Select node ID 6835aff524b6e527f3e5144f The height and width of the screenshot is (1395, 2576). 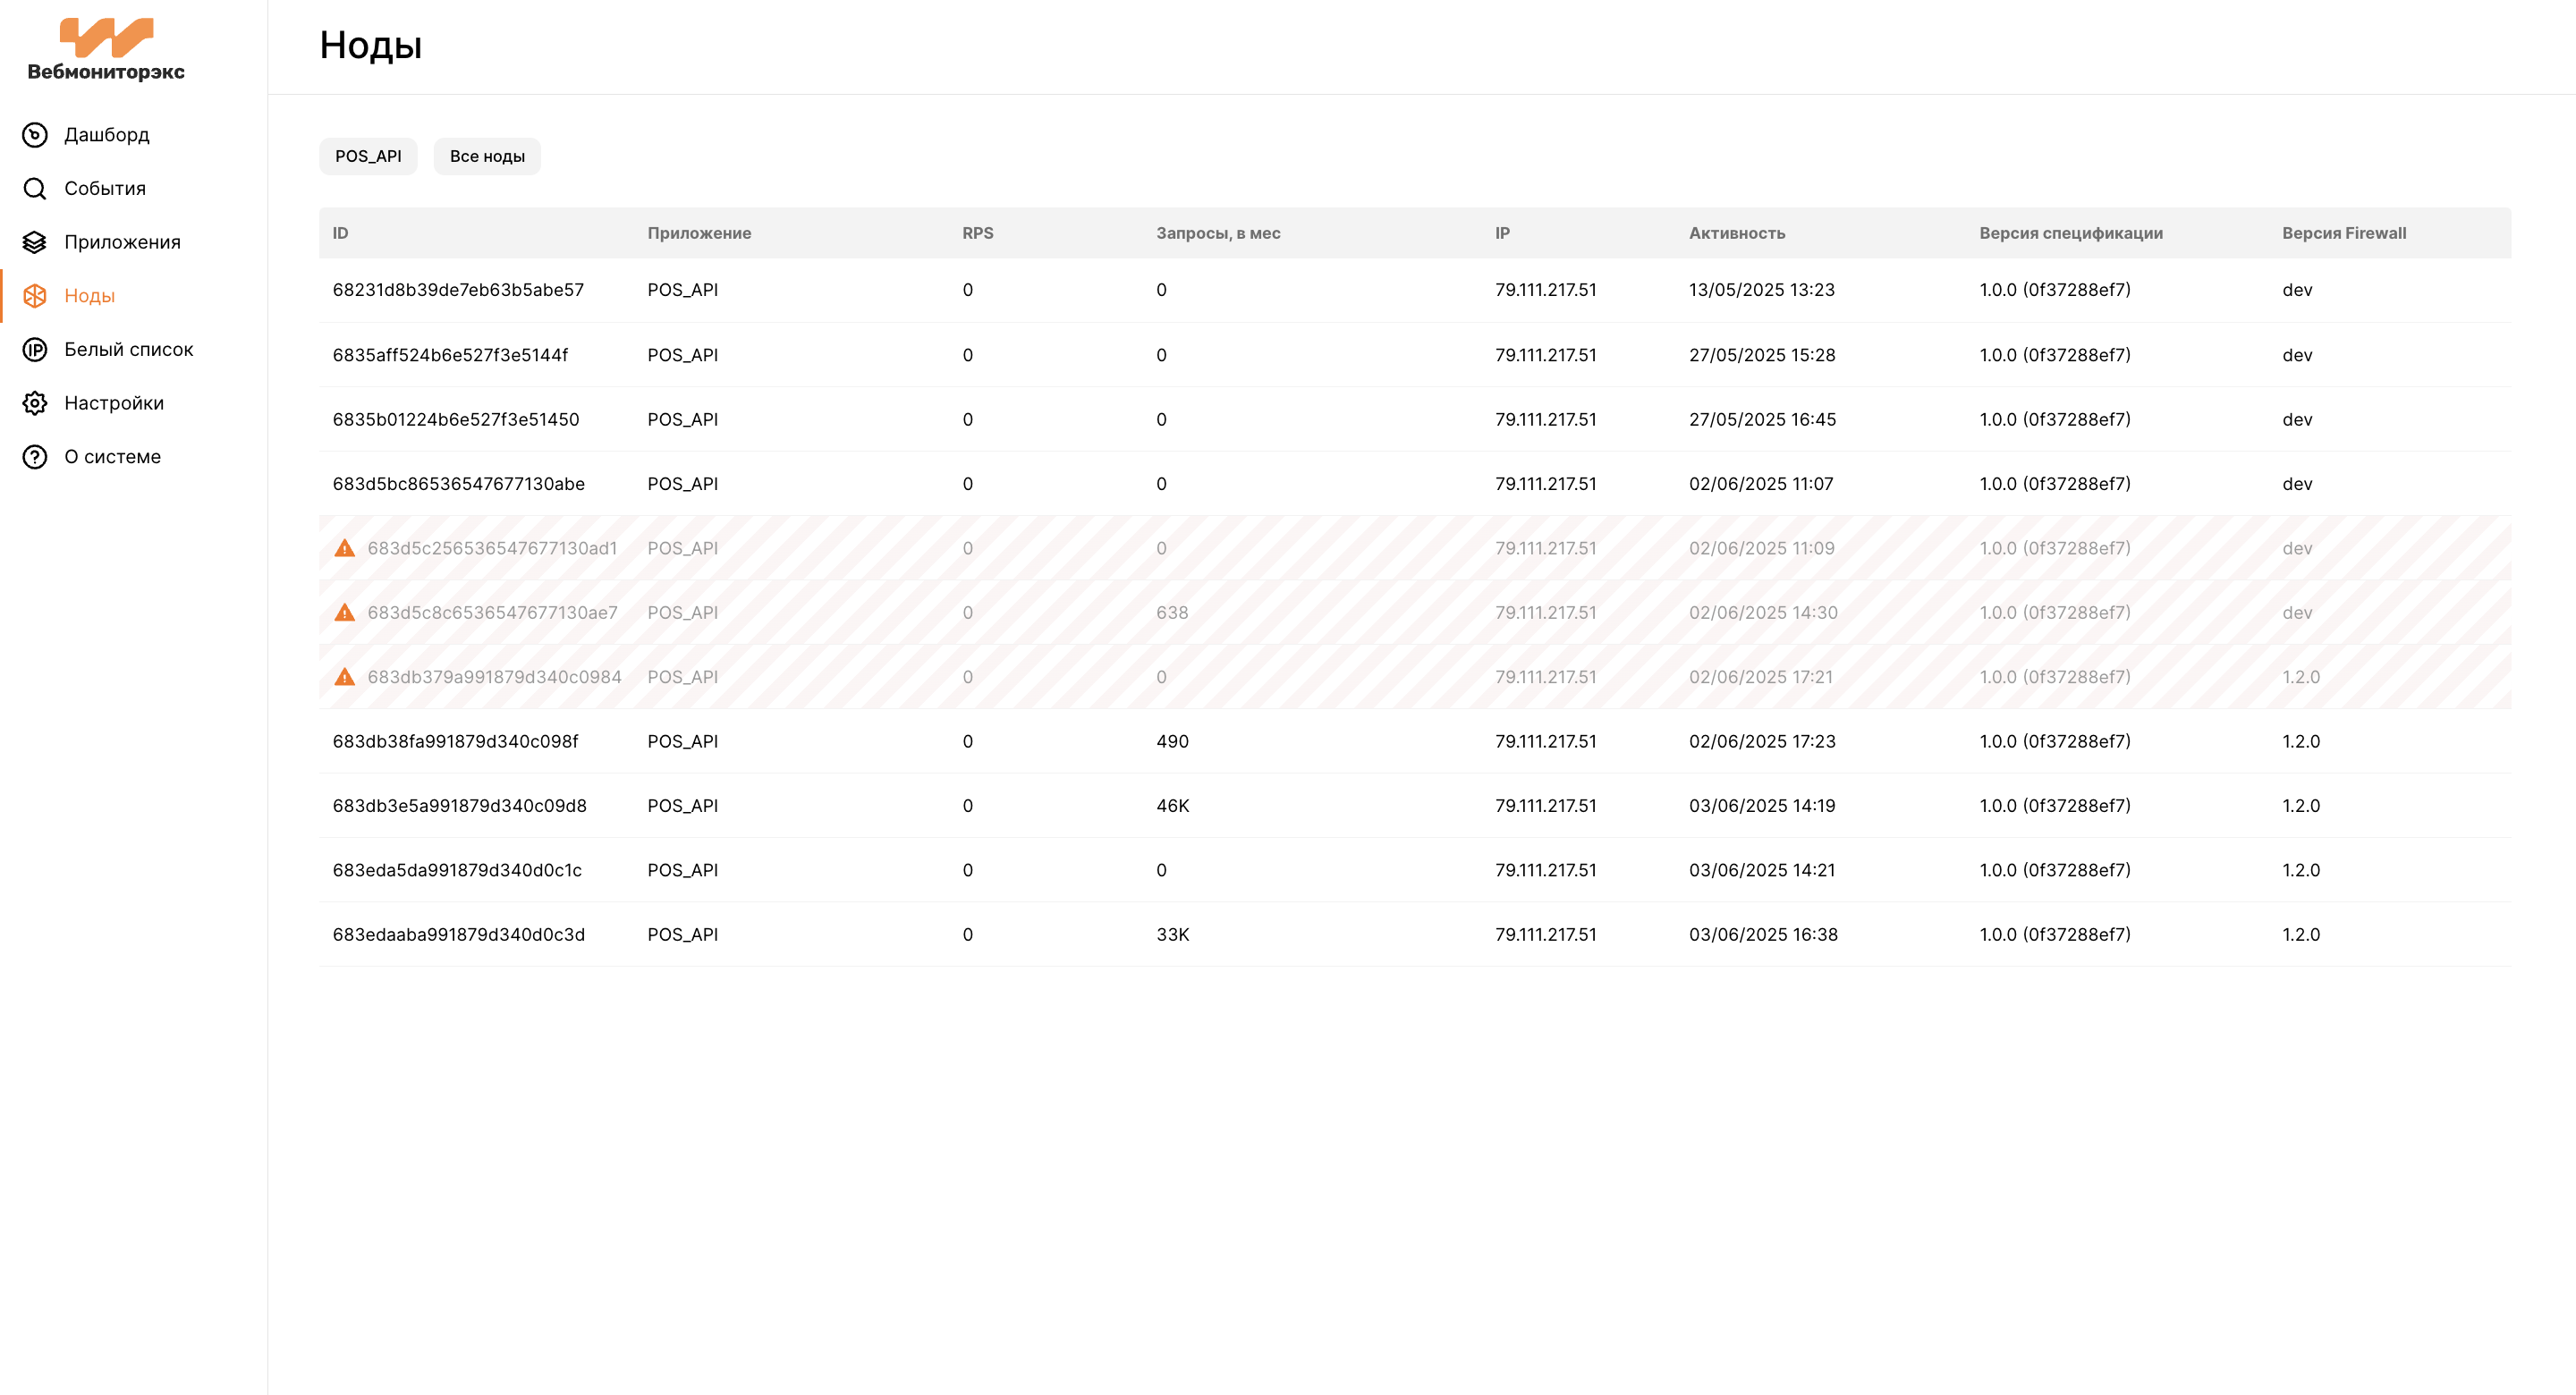[x=450, y=355]
